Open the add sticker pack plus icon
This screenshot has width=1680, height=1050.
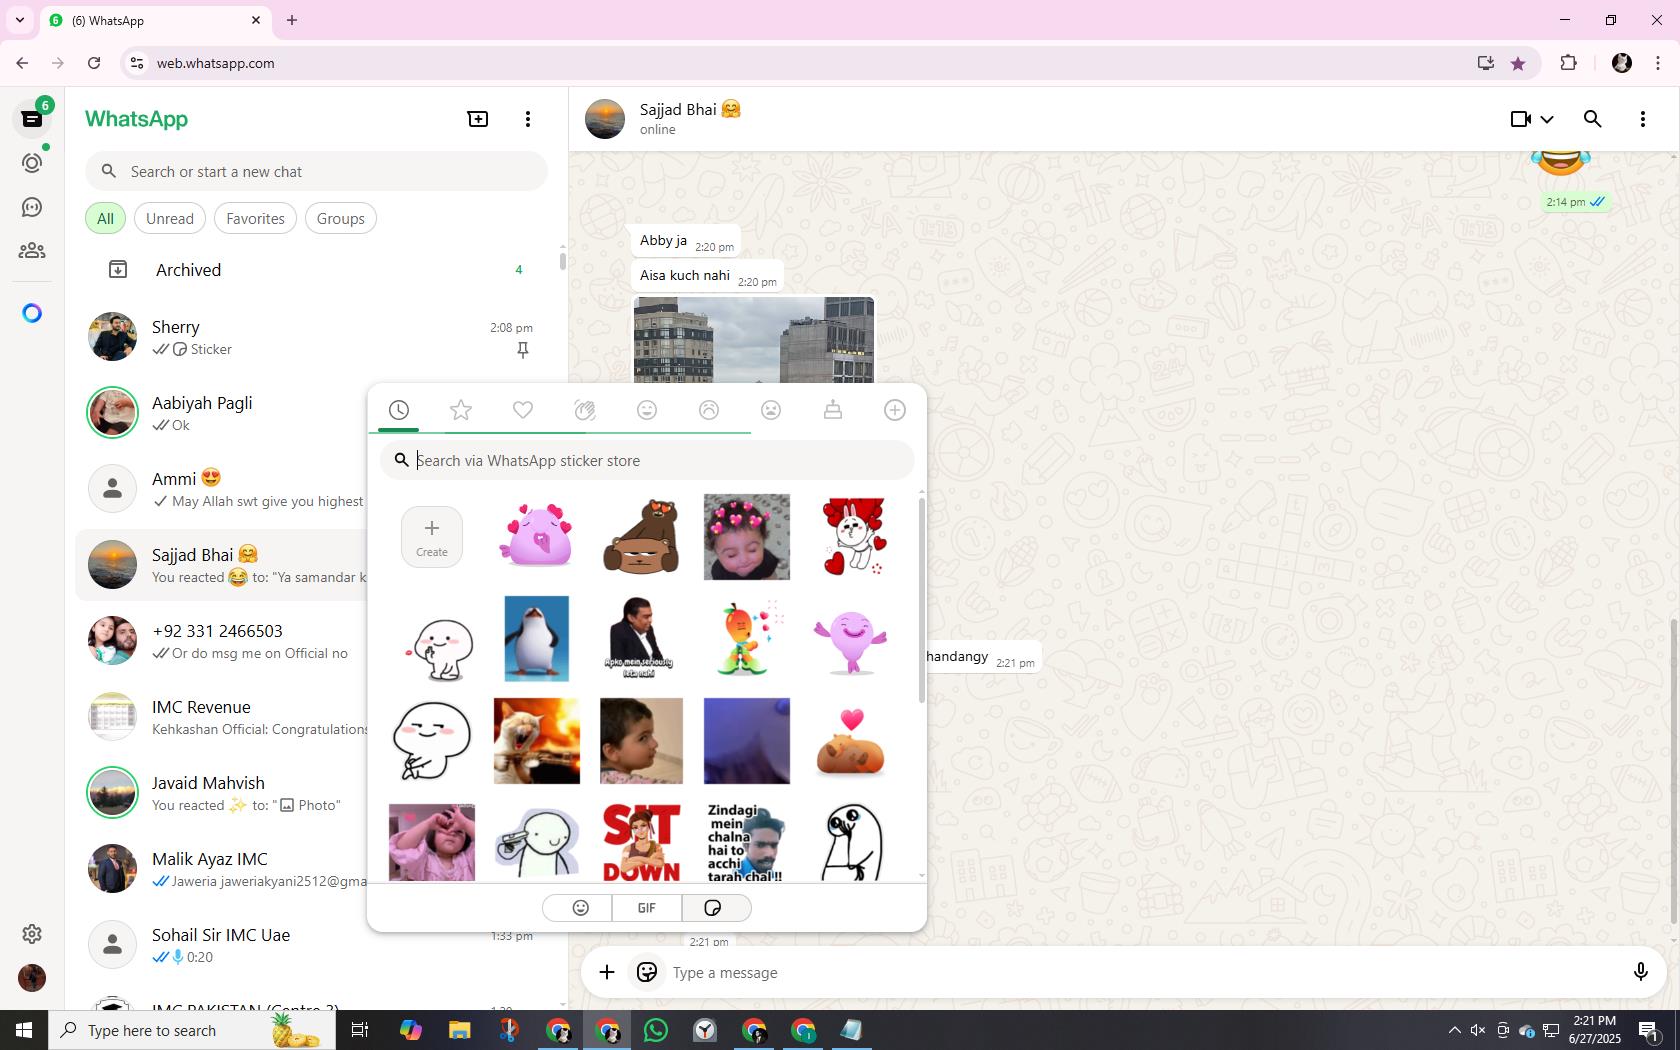895,410
